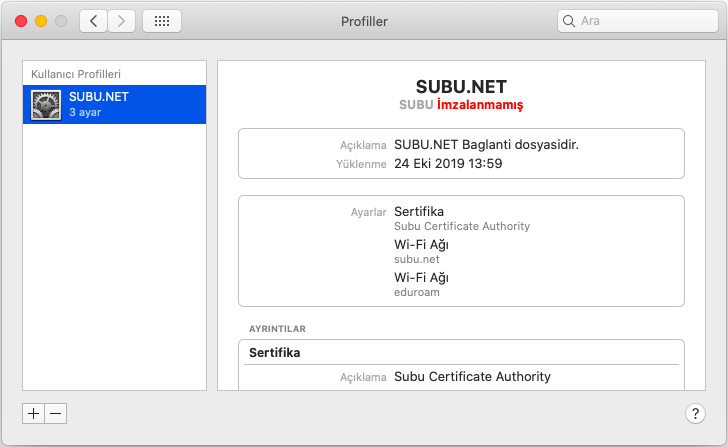Close the Profiller window with red button
The height and width of the screenshot is (447, 728).
[x=21, y=21]
